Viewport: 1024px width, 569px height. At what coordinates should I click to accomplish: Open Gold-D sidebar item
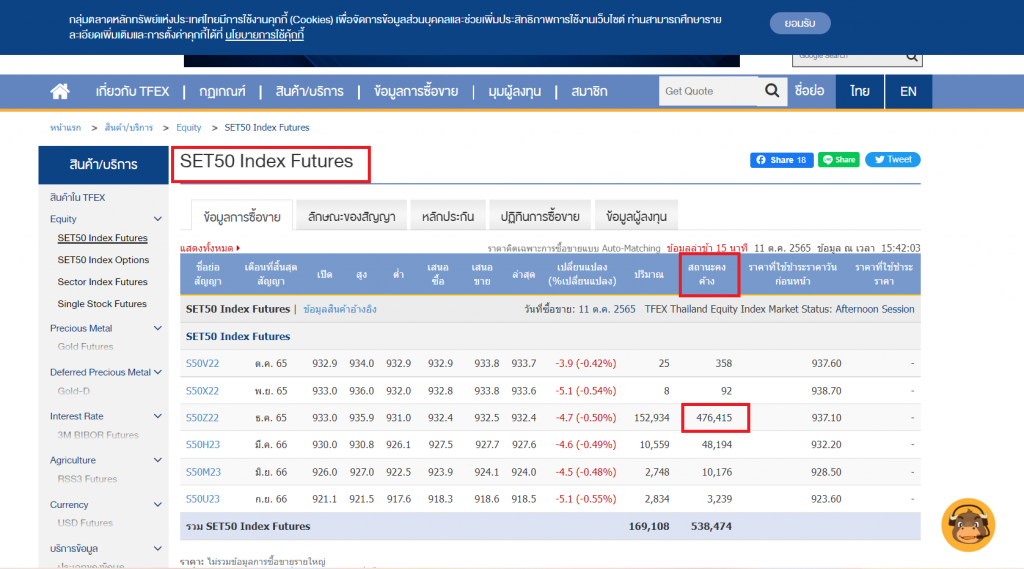[x=74, y=391]
